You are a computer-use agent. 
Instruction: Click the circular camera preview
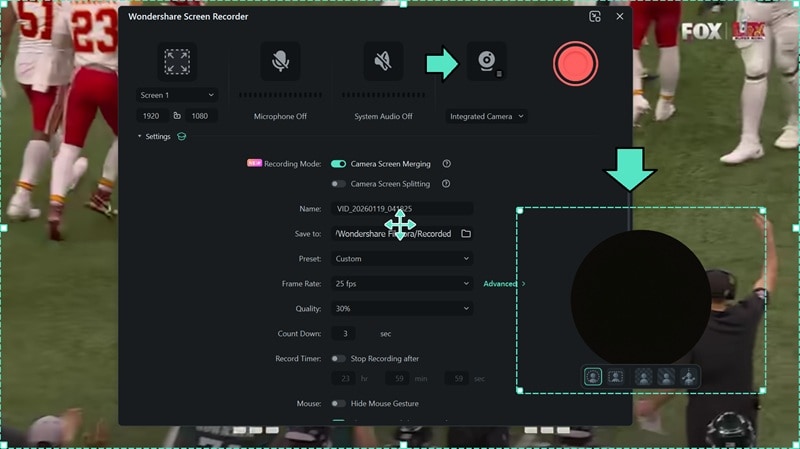(x=640, y=297)
